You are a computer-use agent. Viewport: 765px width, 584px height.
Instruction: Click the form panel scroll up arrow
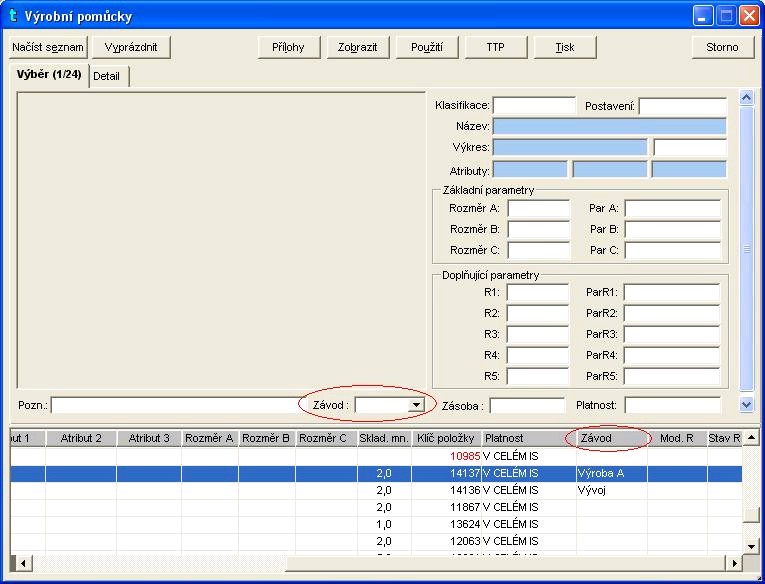pos(746,98)
